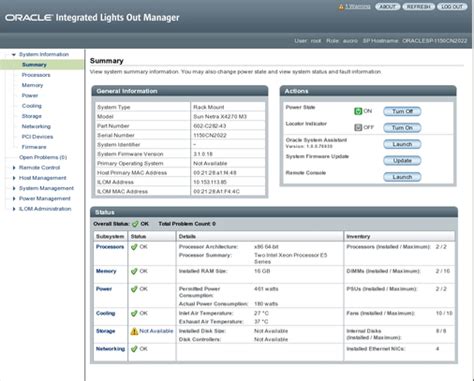Click the serial number 1150CN2022 value
This screenshot has width=474, height=381.
click(210, 135)
